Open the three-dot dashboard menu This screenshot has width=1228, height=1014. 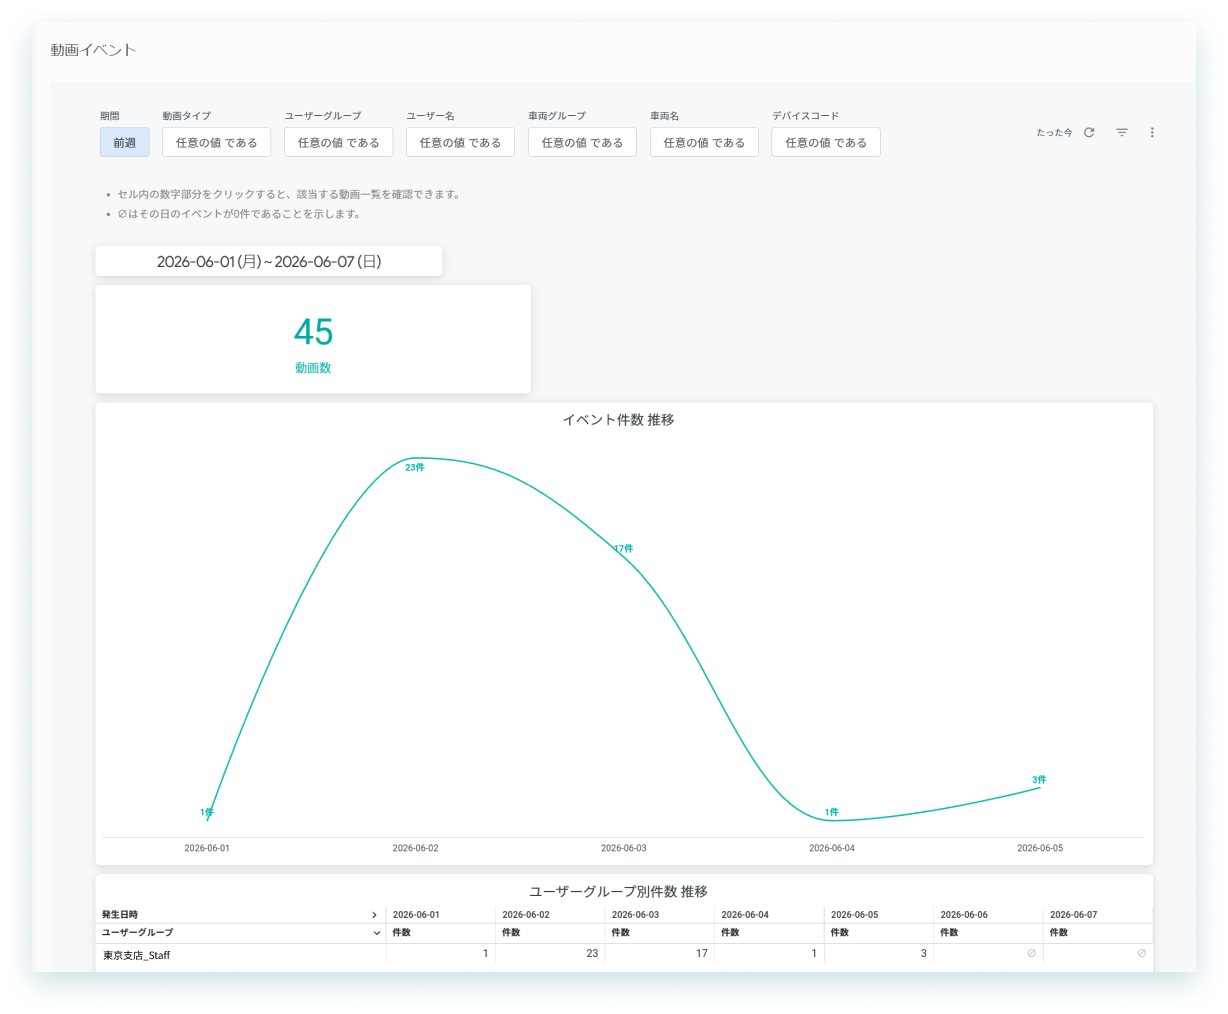click(1152, 132)
